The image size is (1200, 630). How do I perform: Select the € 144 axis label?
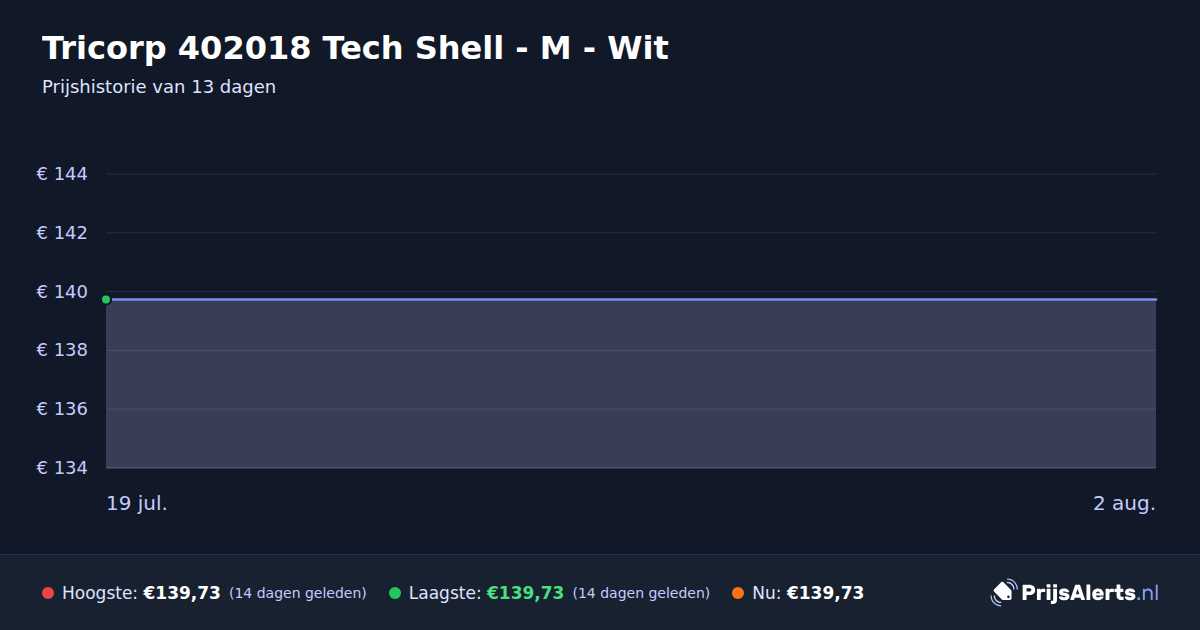[x=62, y=174]
